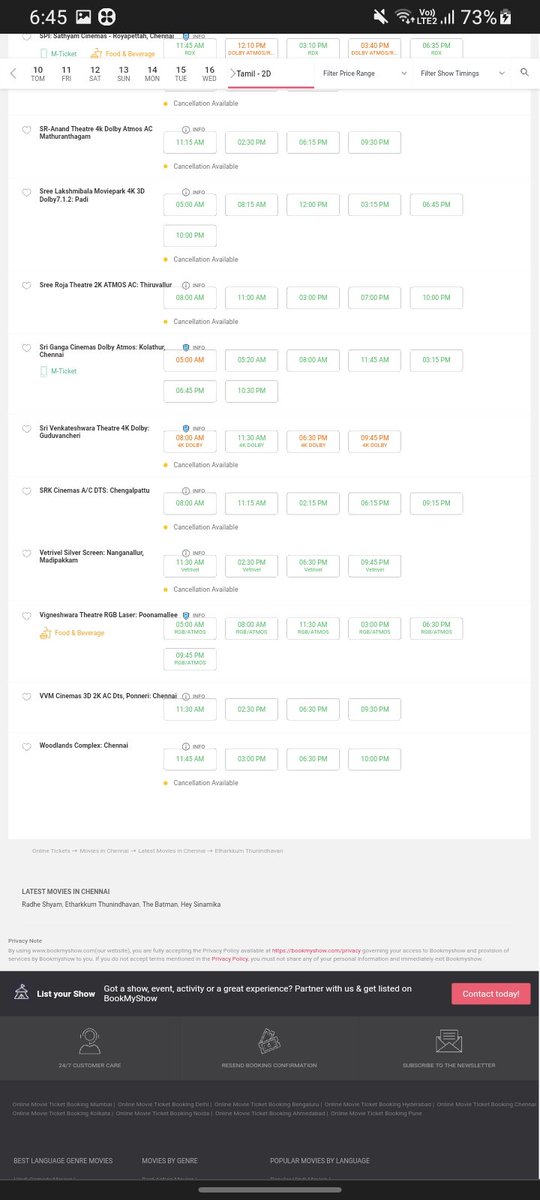Viewport: 540px width, 1200px height.
Task: Favorite Sree Lakshmibala Moviepark heart
Action: [x=27, y=192]
